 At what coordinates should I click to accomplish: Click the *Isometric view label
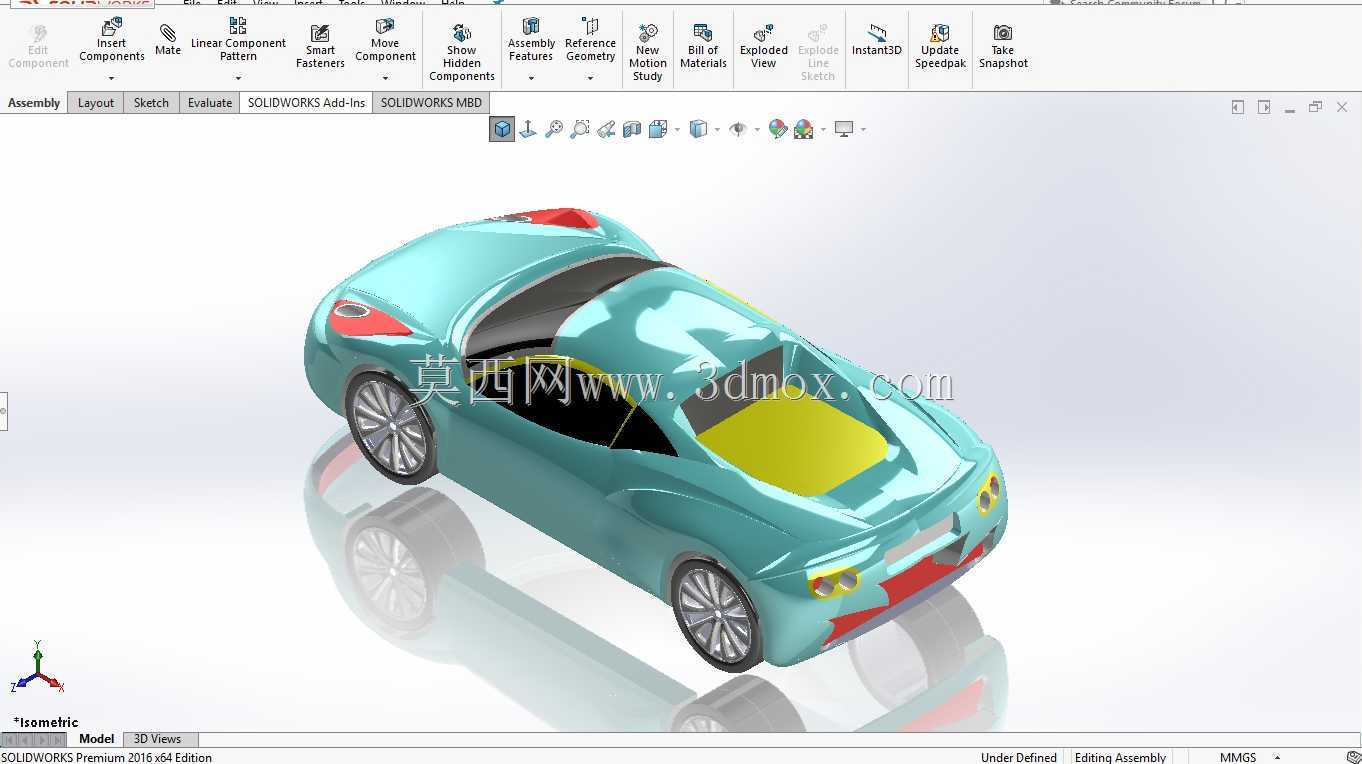pyautogui.click(x=46, y=722)
